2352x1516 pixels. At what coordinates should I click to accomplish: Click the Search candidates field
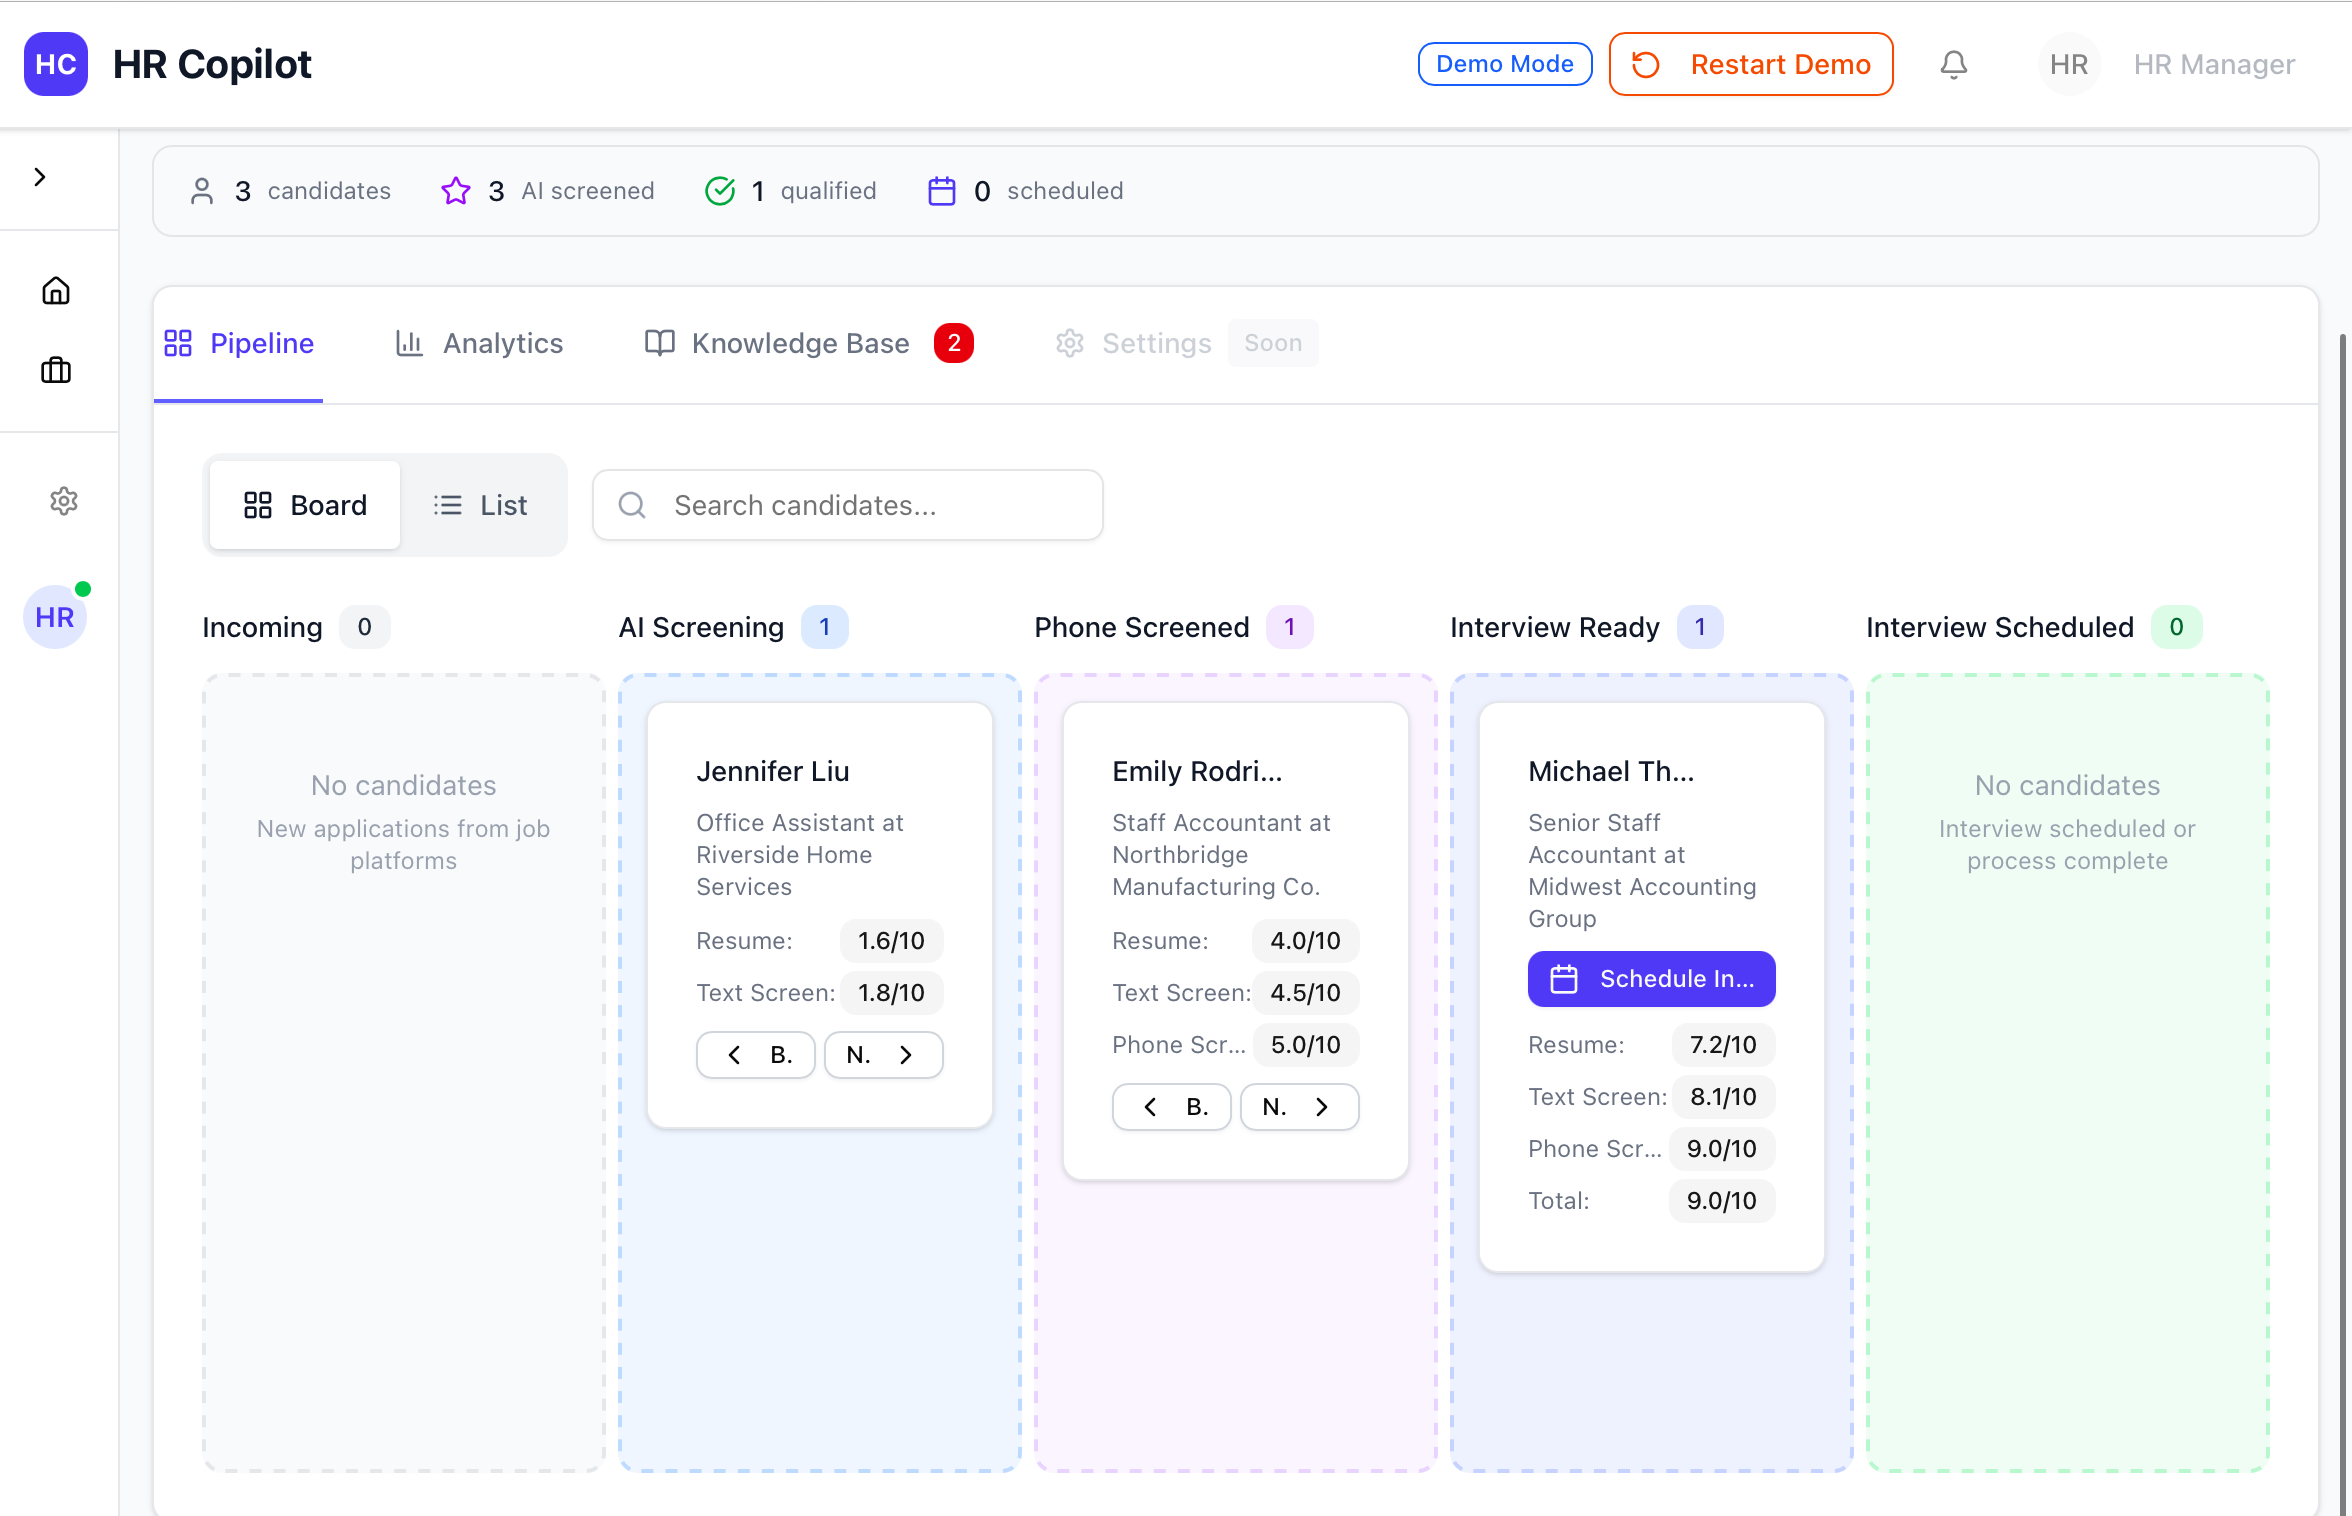(x=848, y=505)
